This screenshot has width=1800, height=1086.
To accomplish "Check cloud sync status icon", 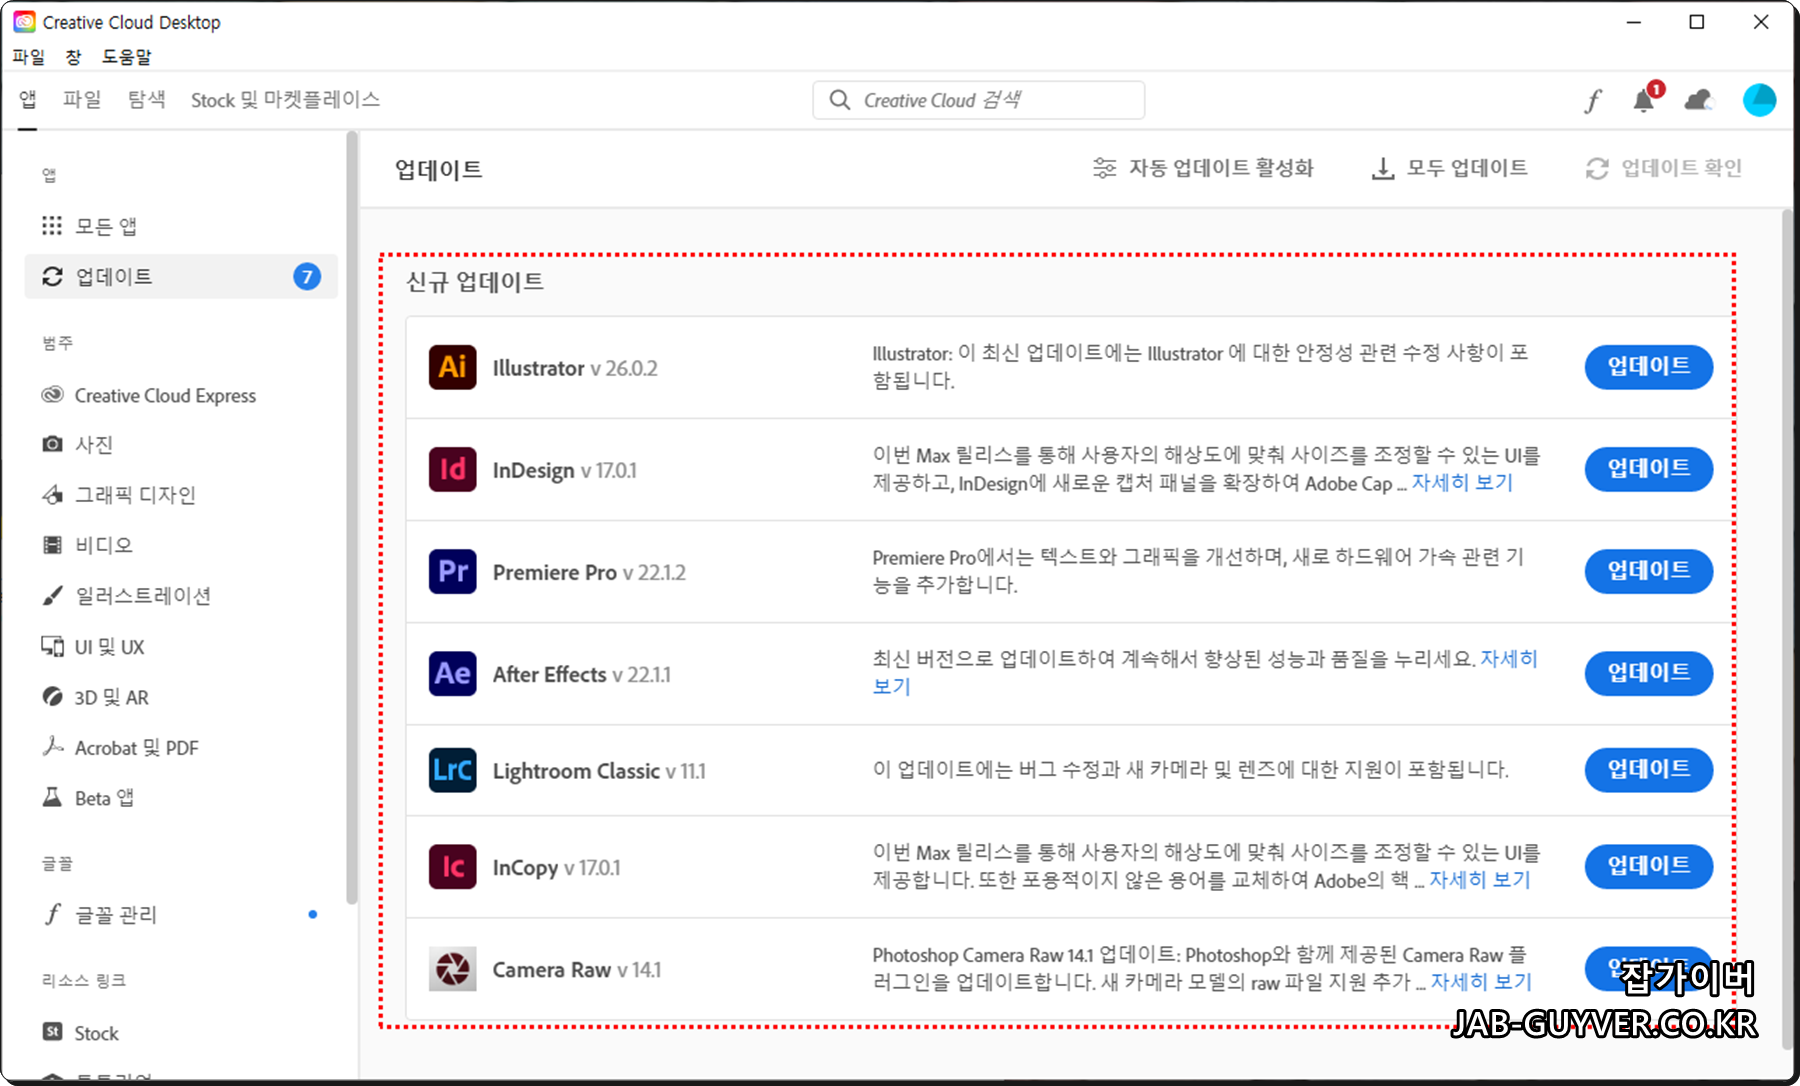I will (1699, 100).
